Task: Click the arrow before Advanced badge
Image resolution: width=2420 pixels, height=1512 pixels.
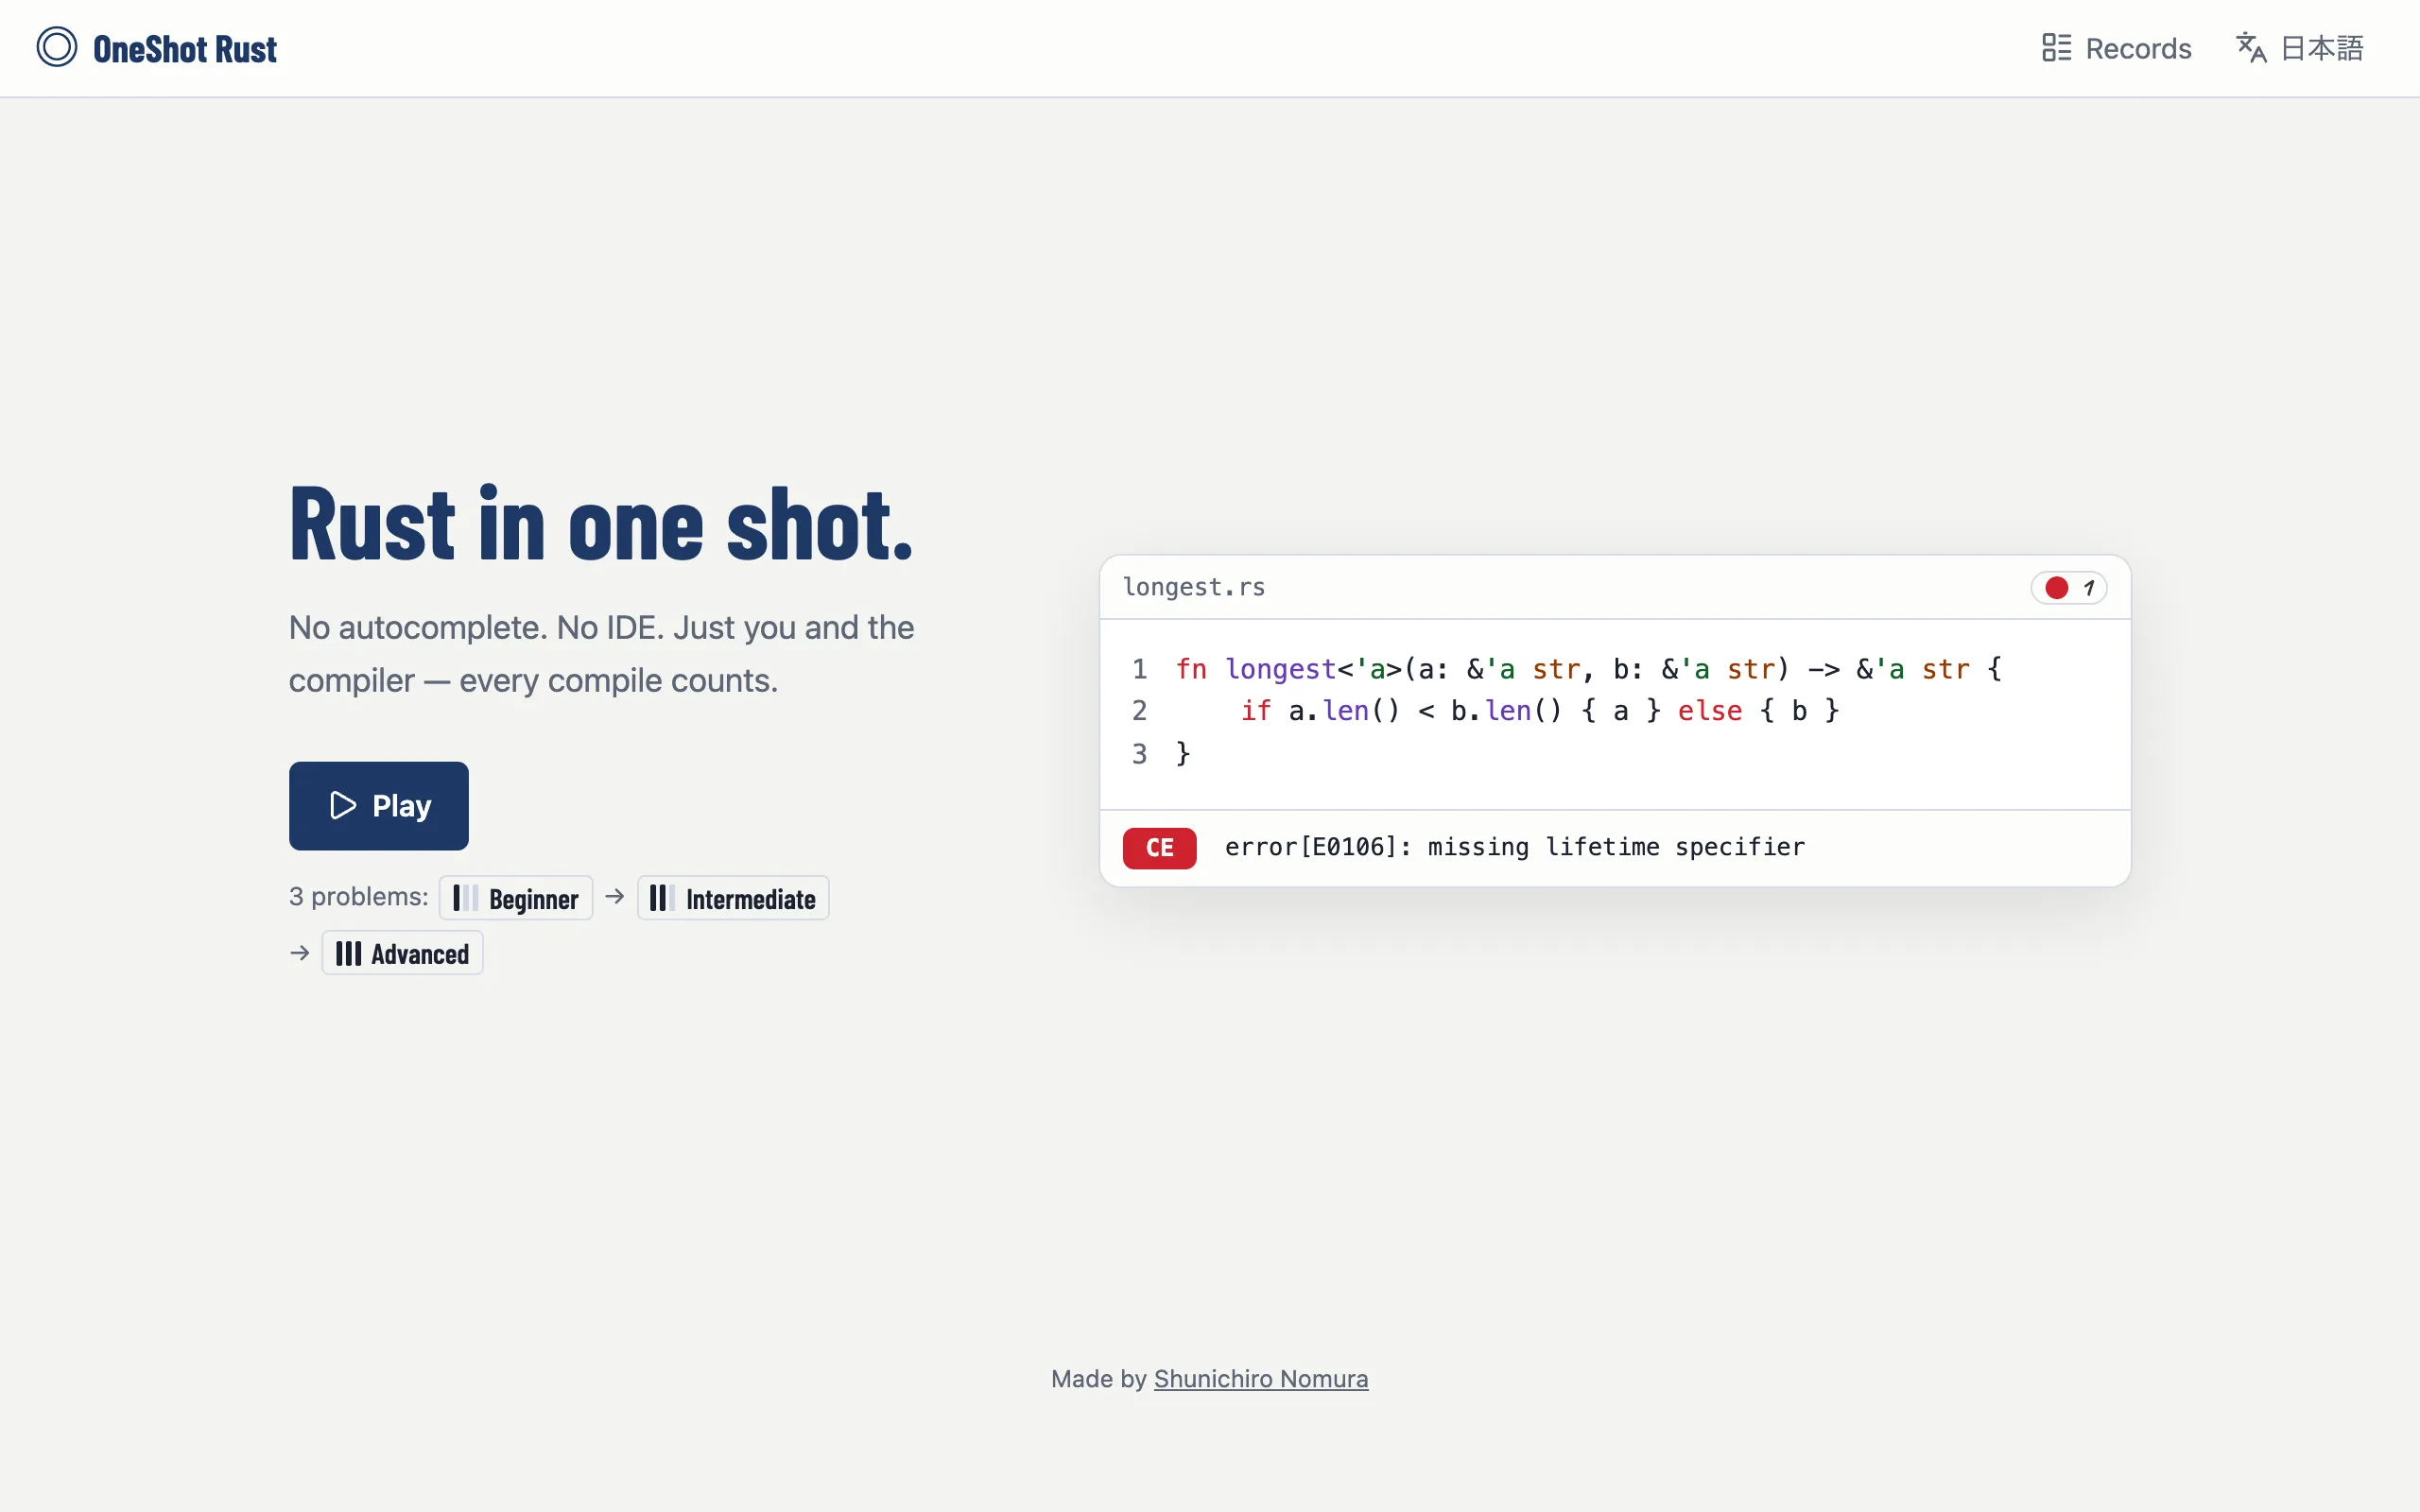Action: pos(300,953)
